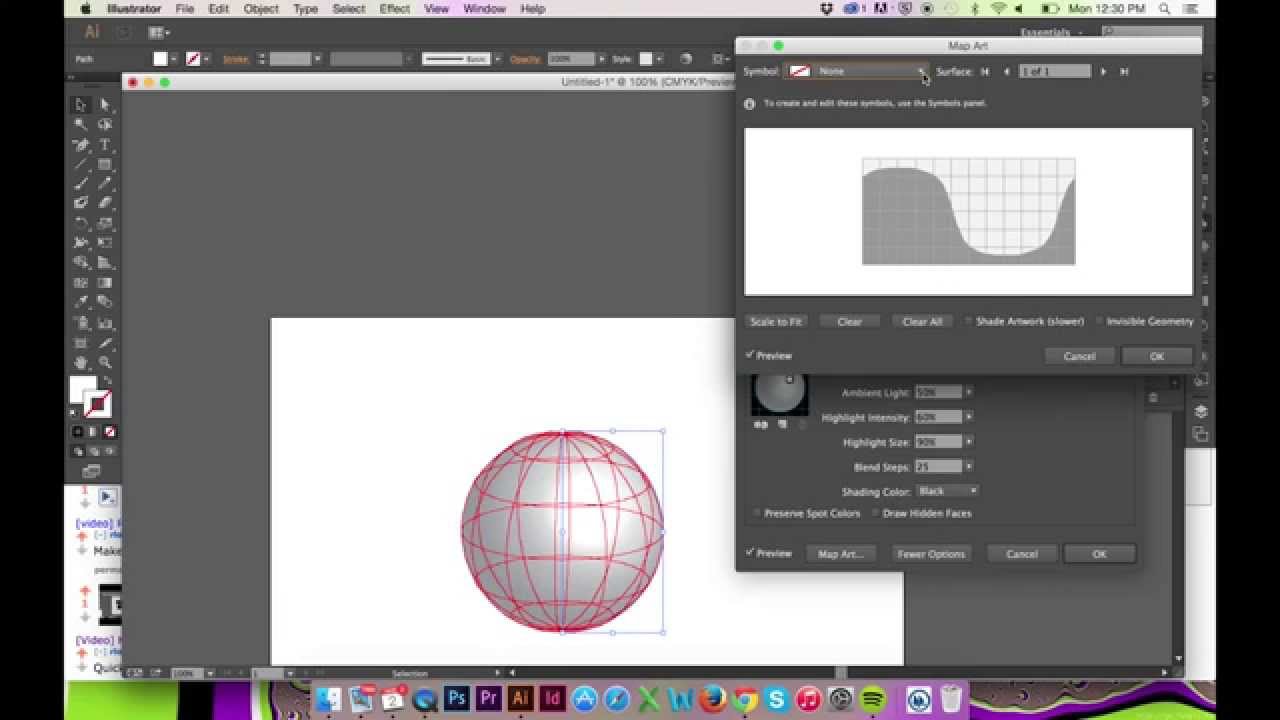The width and height of the screenshot is (1280, 720).
Task: Enable Preserve Spot Colors checkbox
Action: pos(757,513)
